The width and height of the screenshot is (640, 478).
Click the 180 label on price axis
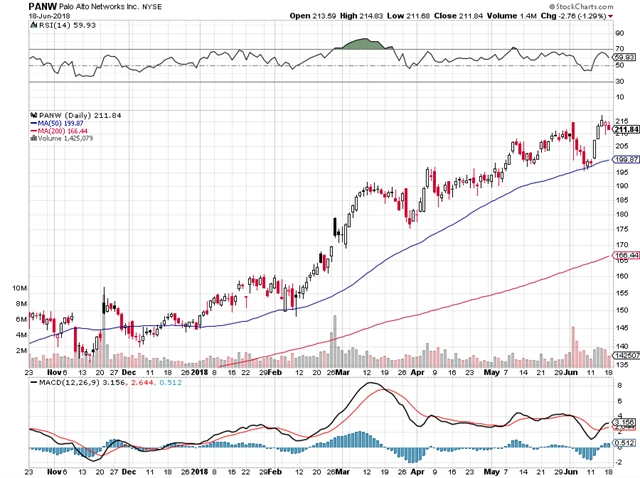point(621,214)
